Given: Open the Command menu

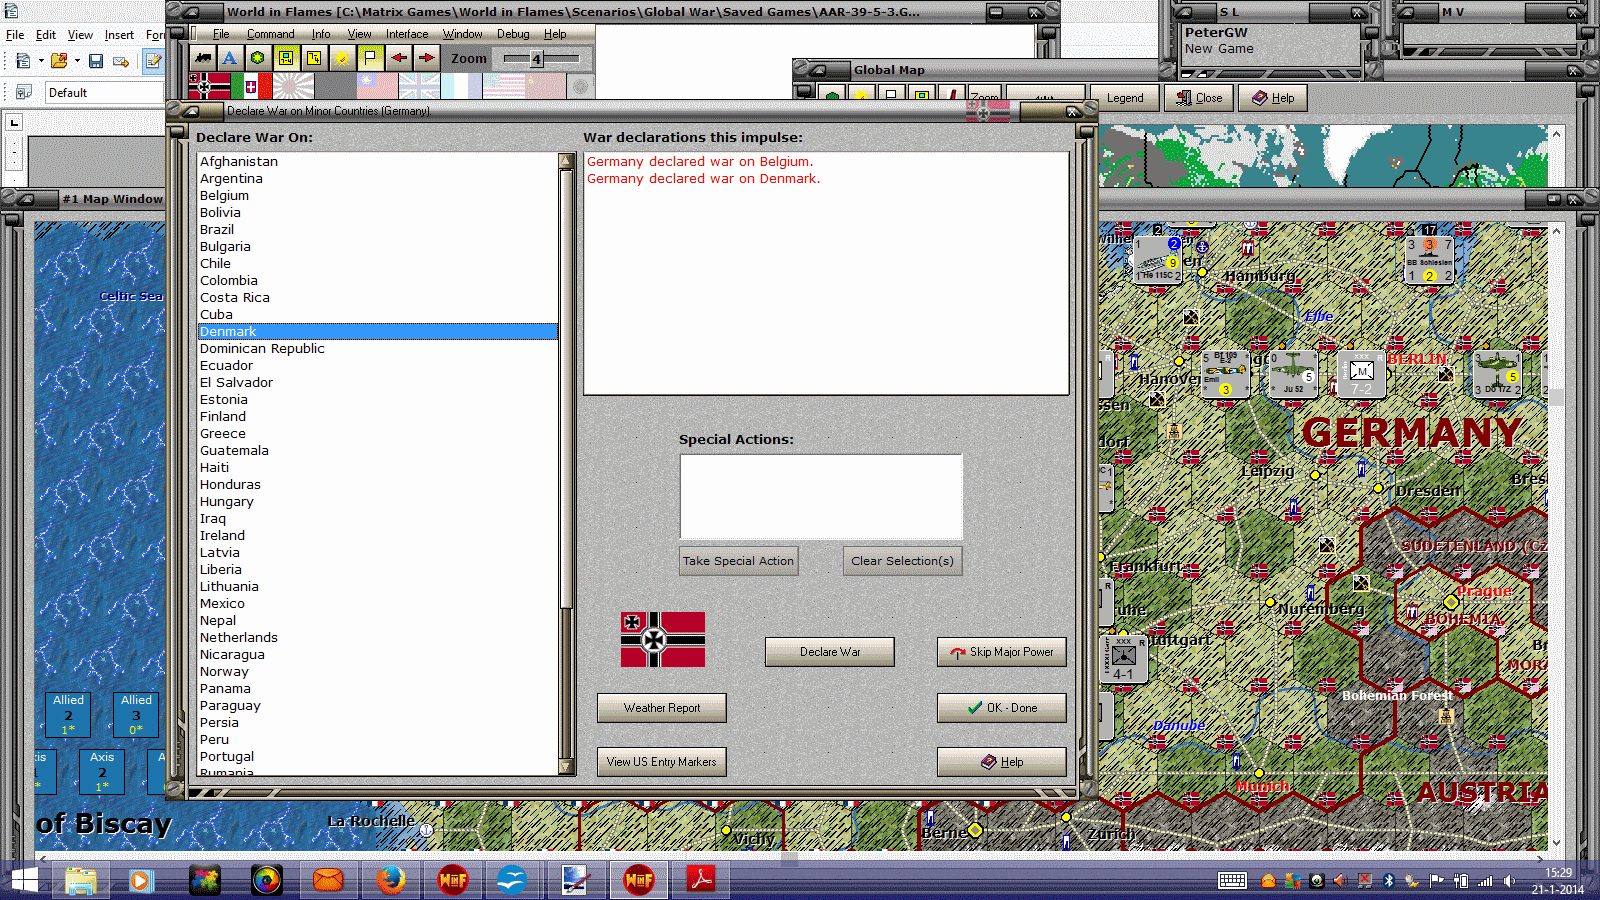Looking at the screenshot, I should coord(270,34).
